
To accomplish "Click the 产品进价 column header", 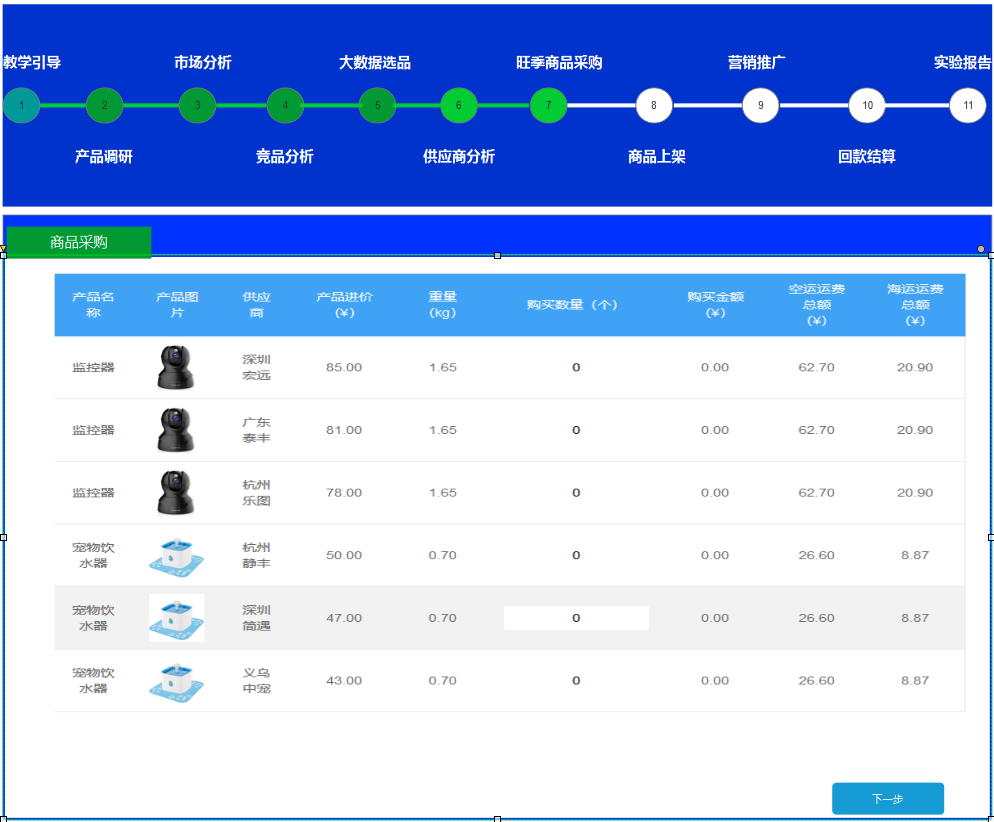I will click(344, 305).
